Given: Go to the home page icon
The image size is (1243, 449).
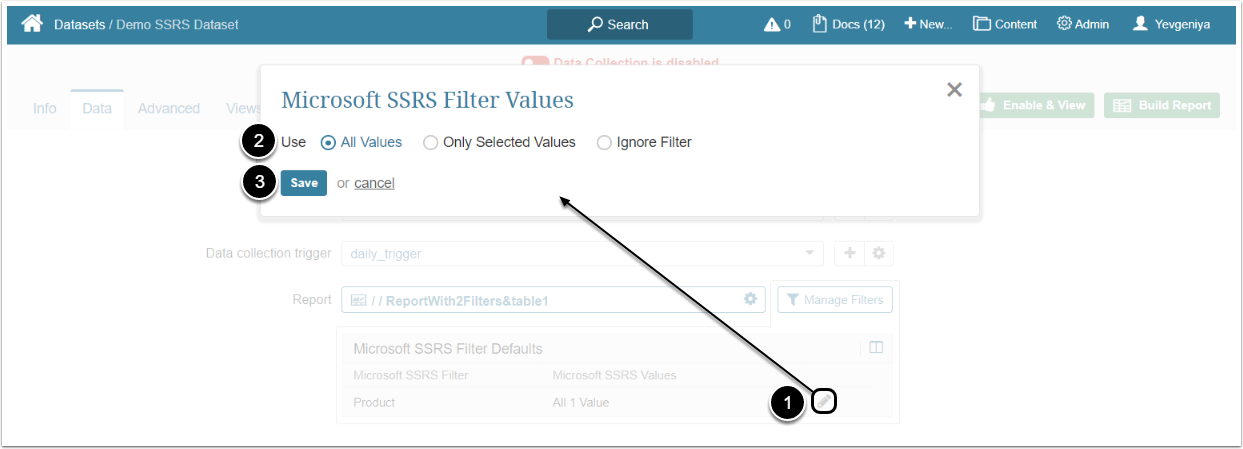Looking at the screenshot, I should tap(32, 23).
